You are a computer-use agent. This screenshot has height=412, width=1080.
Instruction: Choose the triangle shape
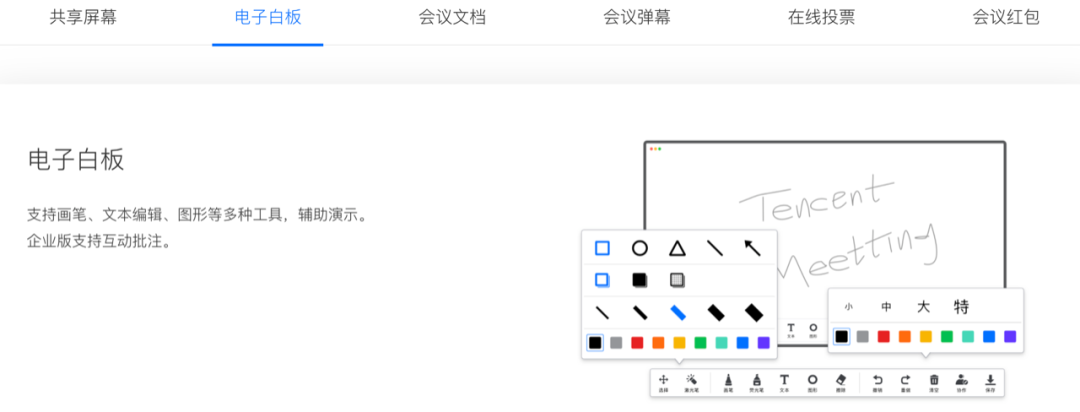(x=678, y=248)
